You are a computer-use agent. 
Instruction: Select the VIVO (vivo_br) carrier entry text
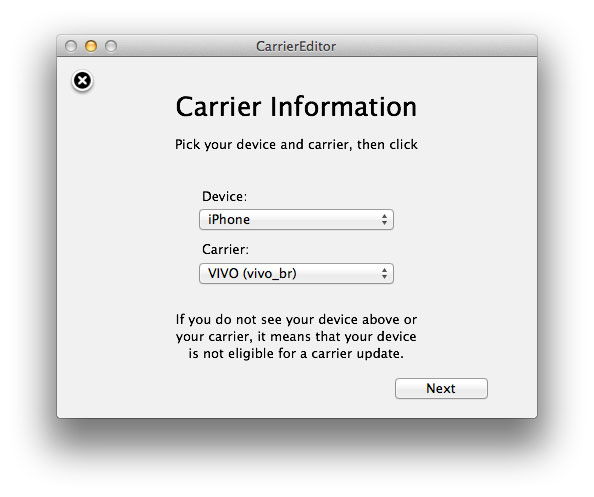tap(252, 274)
